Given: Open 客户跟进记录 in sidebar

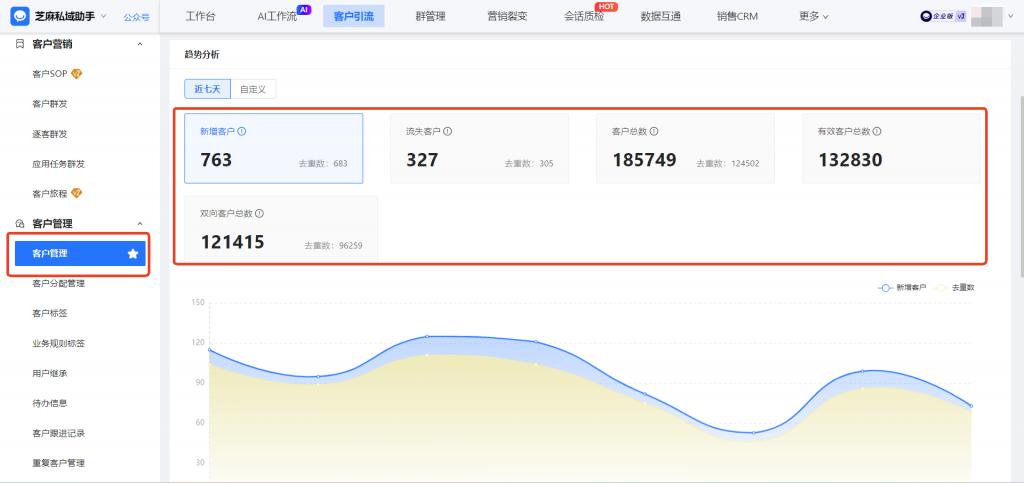Looking at the screenshot, I should [x=58, y=433].
